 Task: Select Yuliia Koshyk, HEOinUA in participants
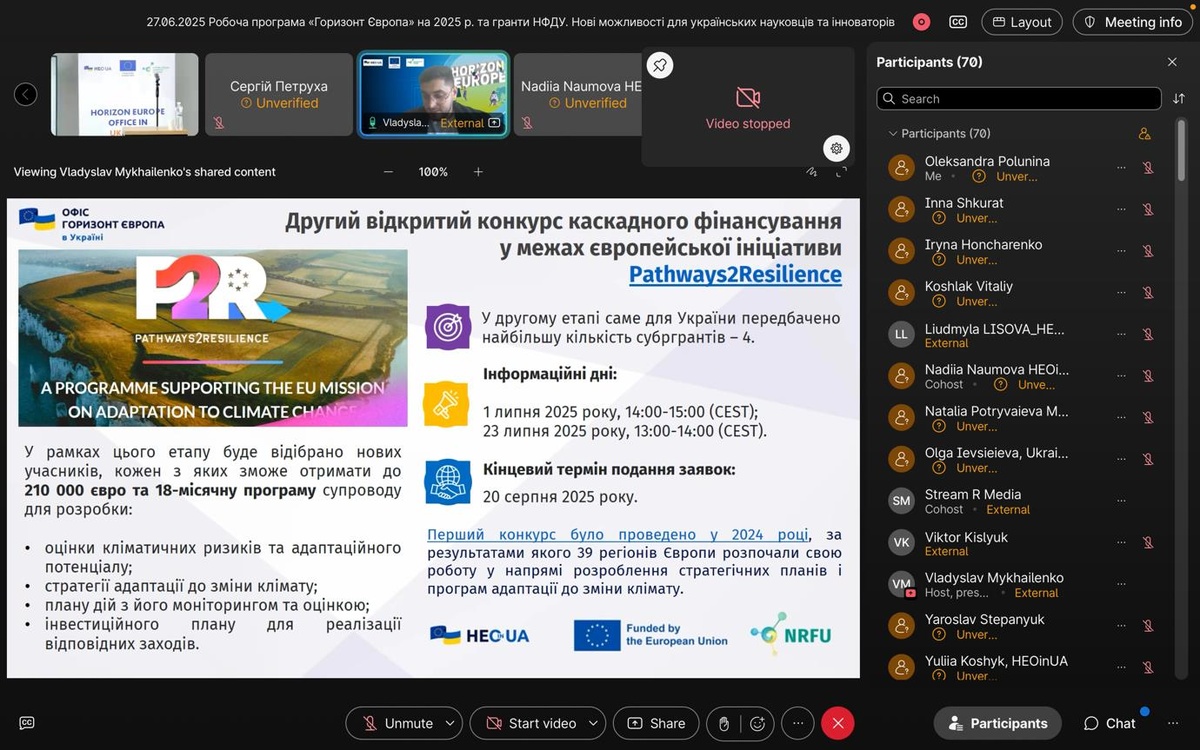click(x=1020, y=667)
